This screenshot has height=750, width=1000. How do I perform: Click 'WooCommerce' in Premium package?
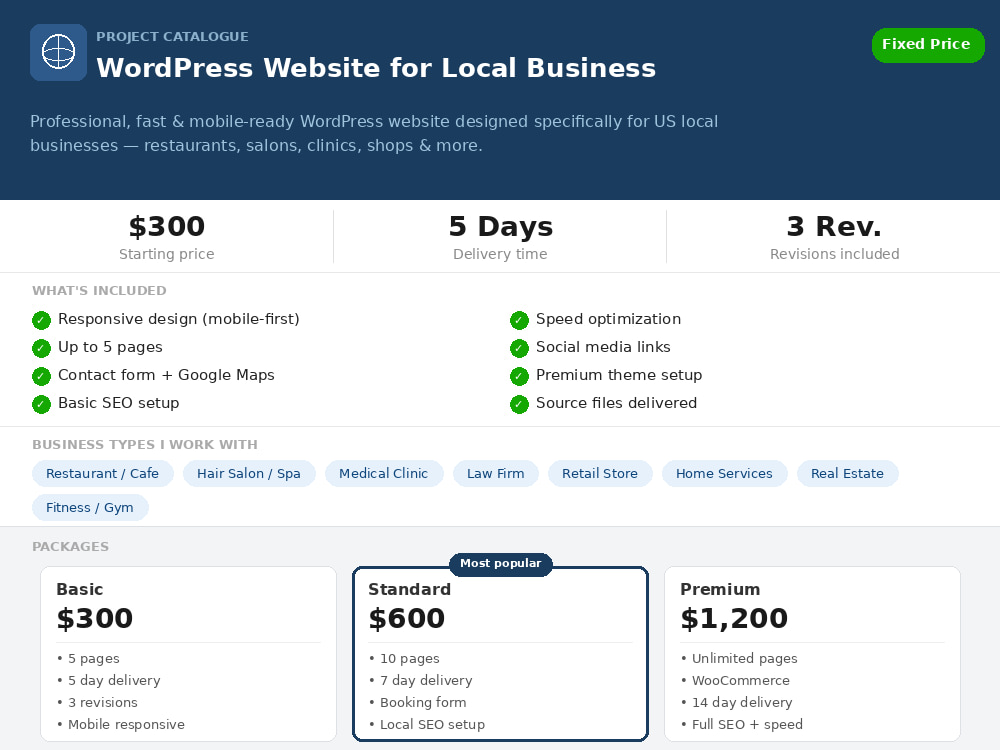click(x=740, y=680)
